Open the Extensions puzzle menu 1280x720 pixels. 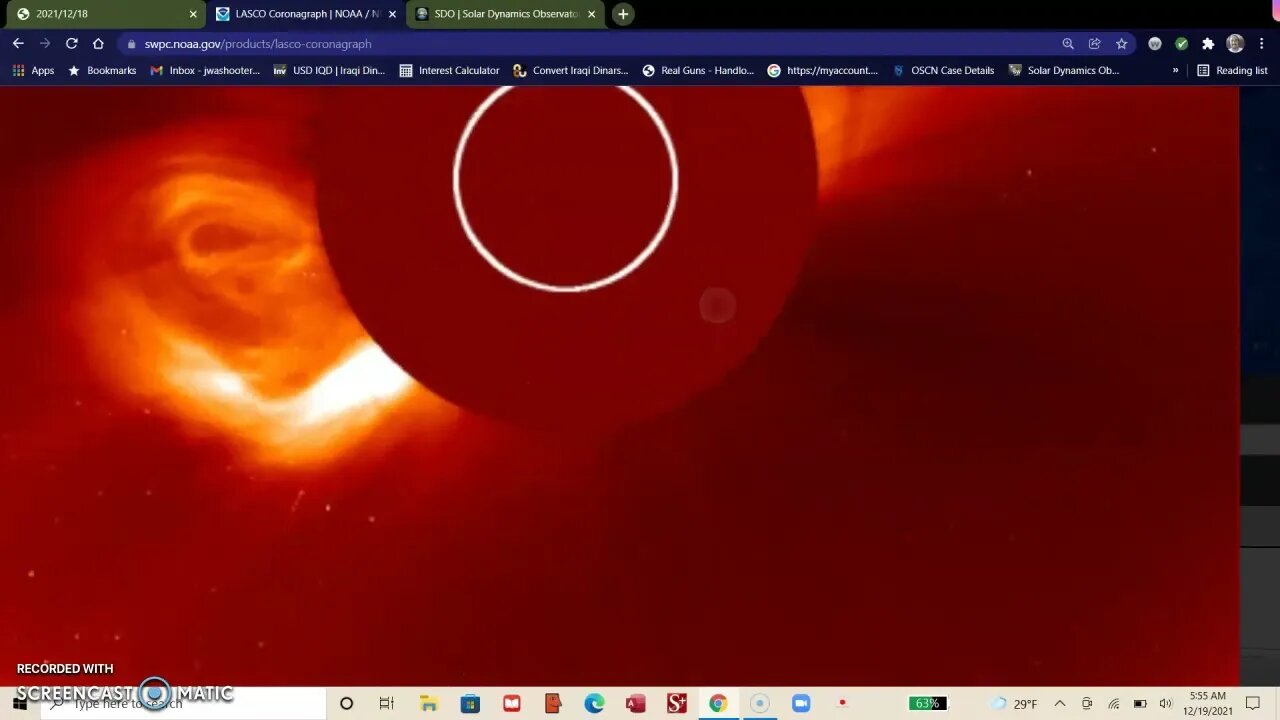[x=1208, y=43]
